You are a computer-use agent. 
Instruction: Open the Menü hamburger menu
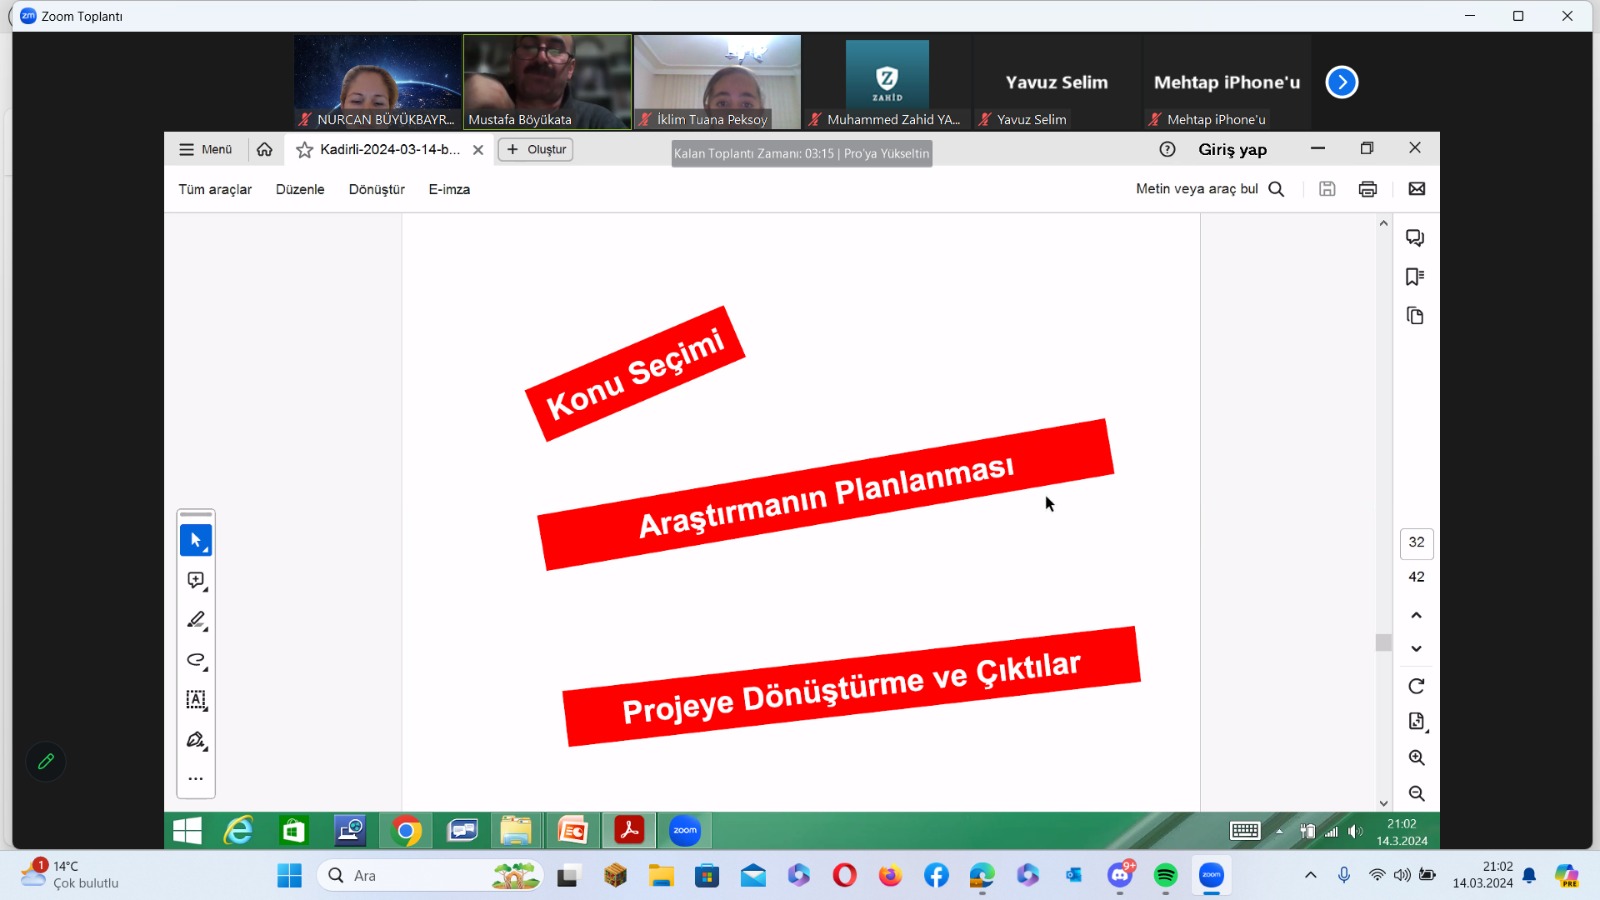(x=205, y=150)
